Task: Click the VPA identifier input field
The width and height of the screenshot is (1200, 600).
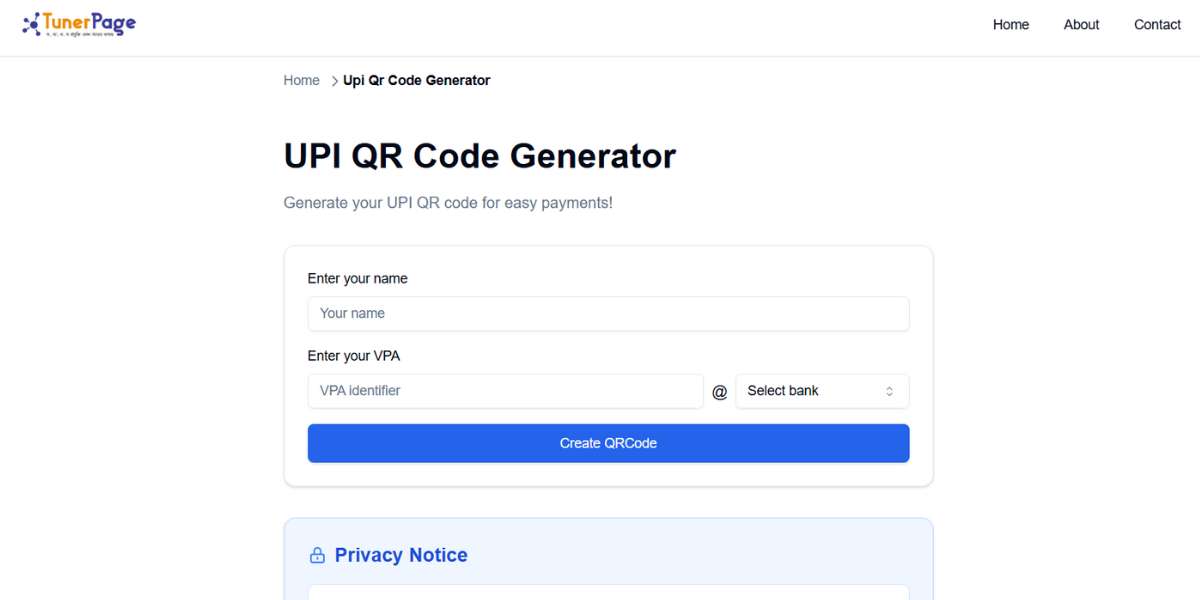Action: [505, 390]
